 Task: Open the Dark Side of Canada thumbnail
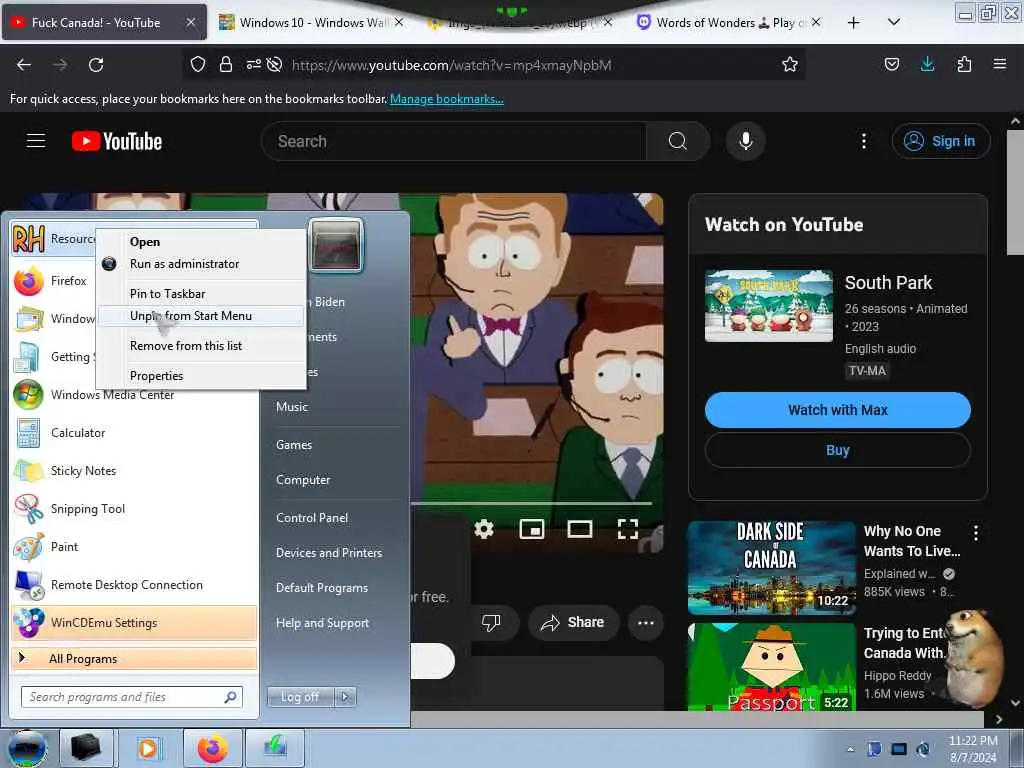pos(771,568)
